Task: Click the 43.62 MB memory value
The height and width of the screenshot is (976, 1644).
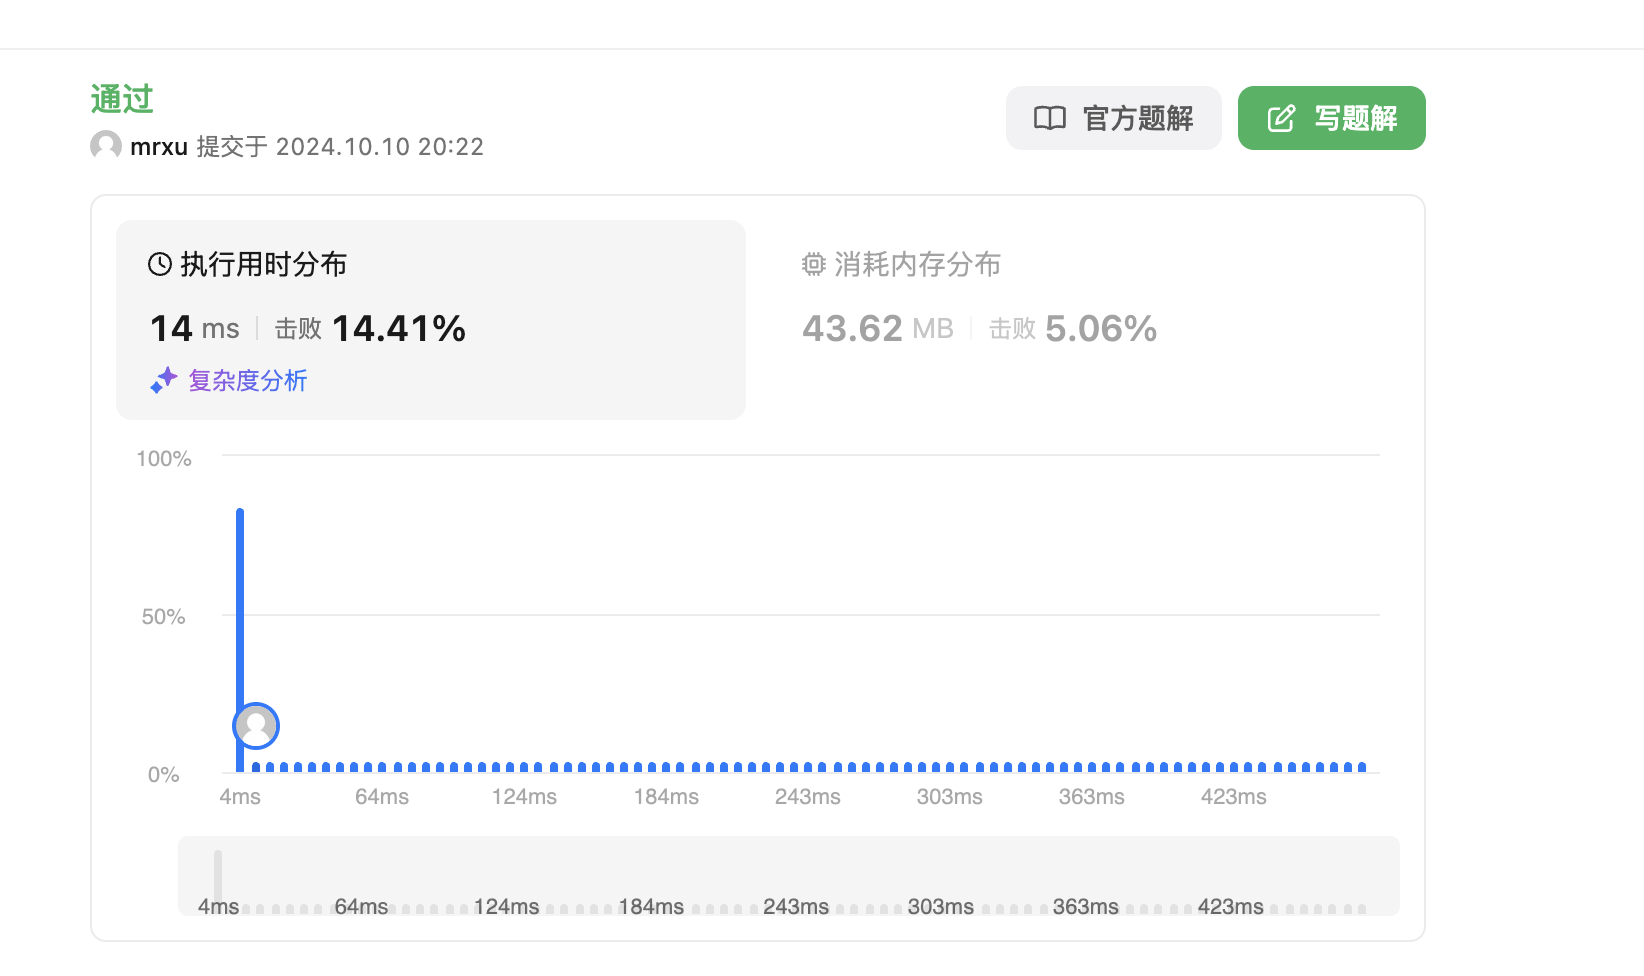Action: click(878, 328)
